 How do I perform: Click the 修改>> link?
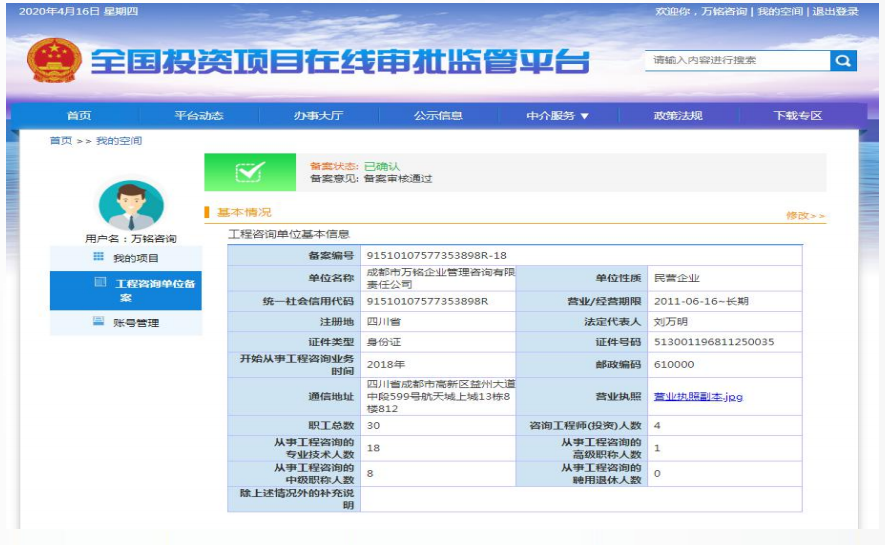pyautogui.click(x=805, y=215)
